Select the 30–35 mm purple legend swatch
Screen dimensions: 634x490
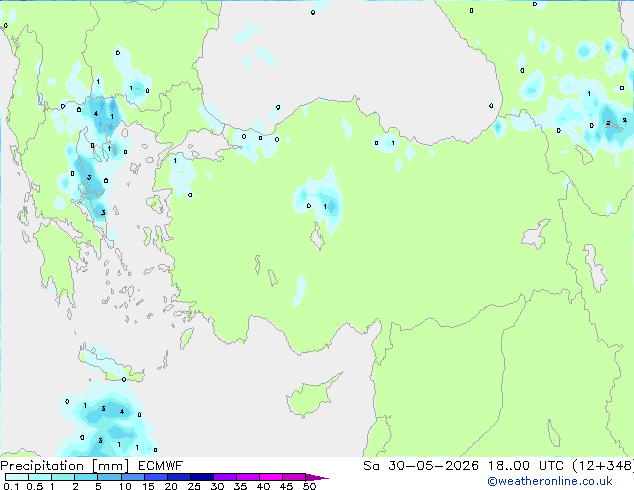[x=225, y=477]
